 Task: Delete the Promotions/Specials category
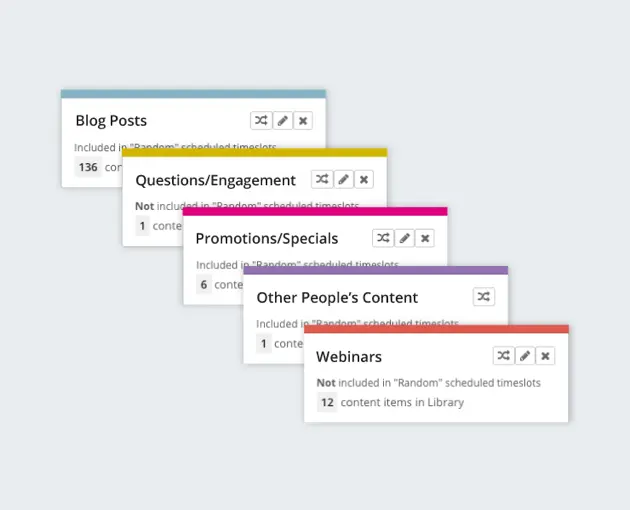[426, 238]
